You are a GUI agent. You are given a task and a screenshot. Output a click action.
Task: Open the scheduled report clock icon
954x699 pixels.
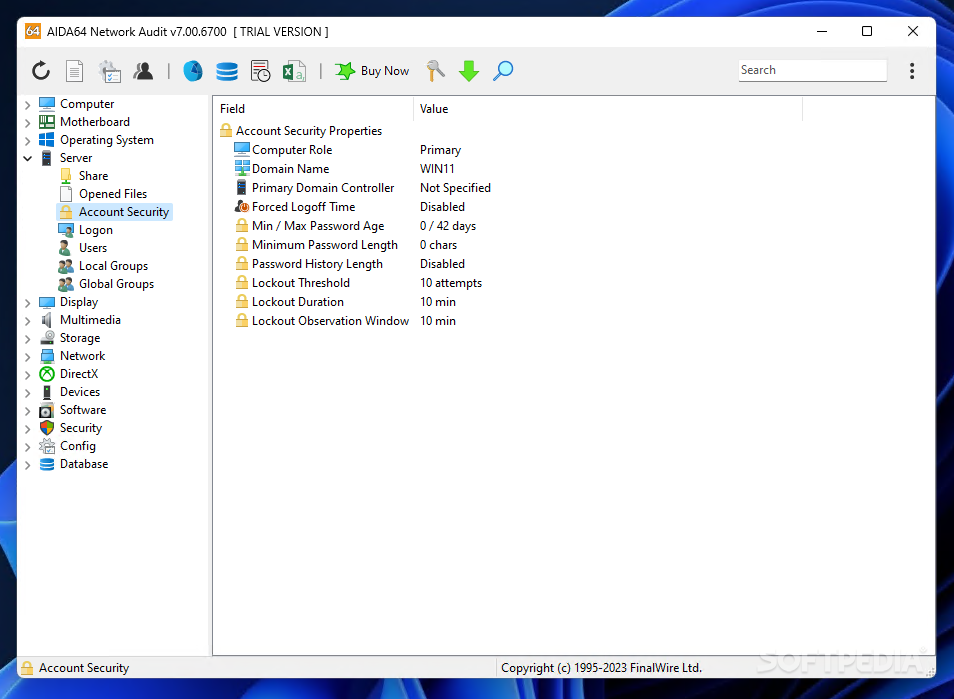[260, 71]
